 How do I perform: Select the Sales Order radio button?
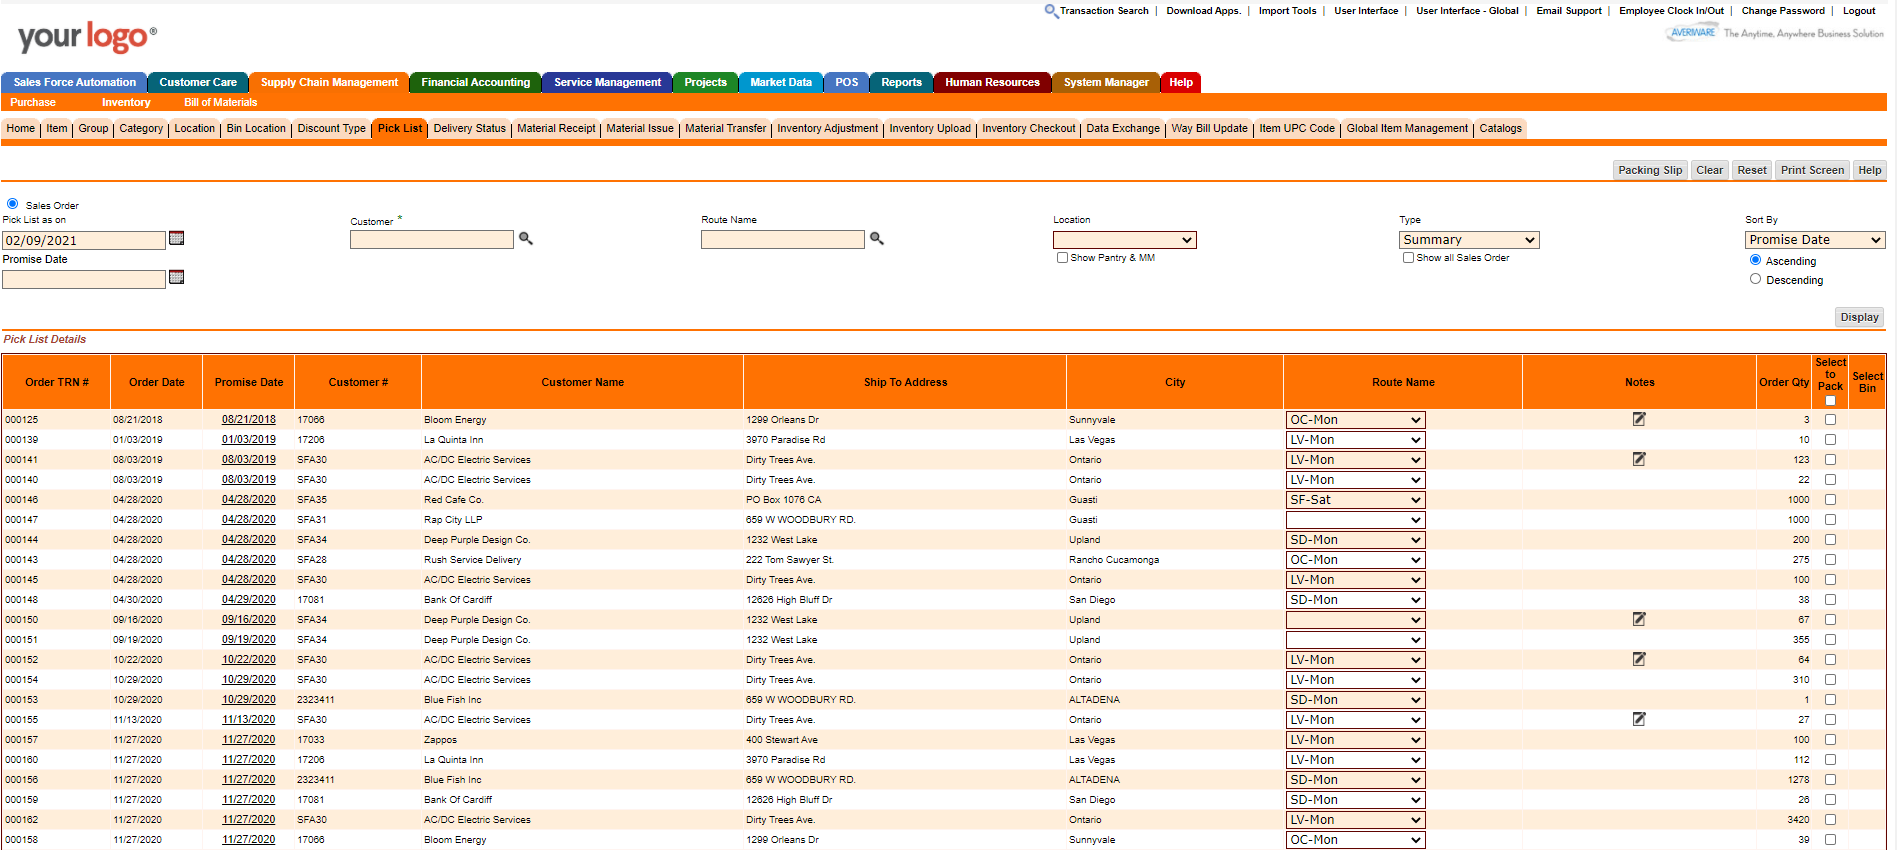point(13,204)
